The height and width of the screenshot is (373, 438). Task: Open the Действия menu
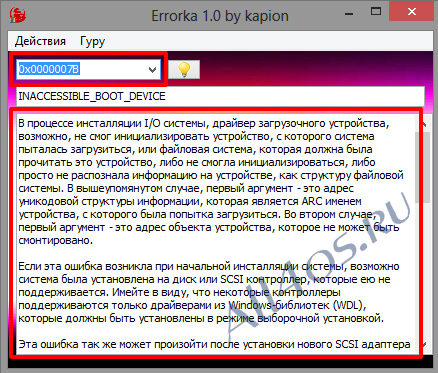click(x=40, y=41)
